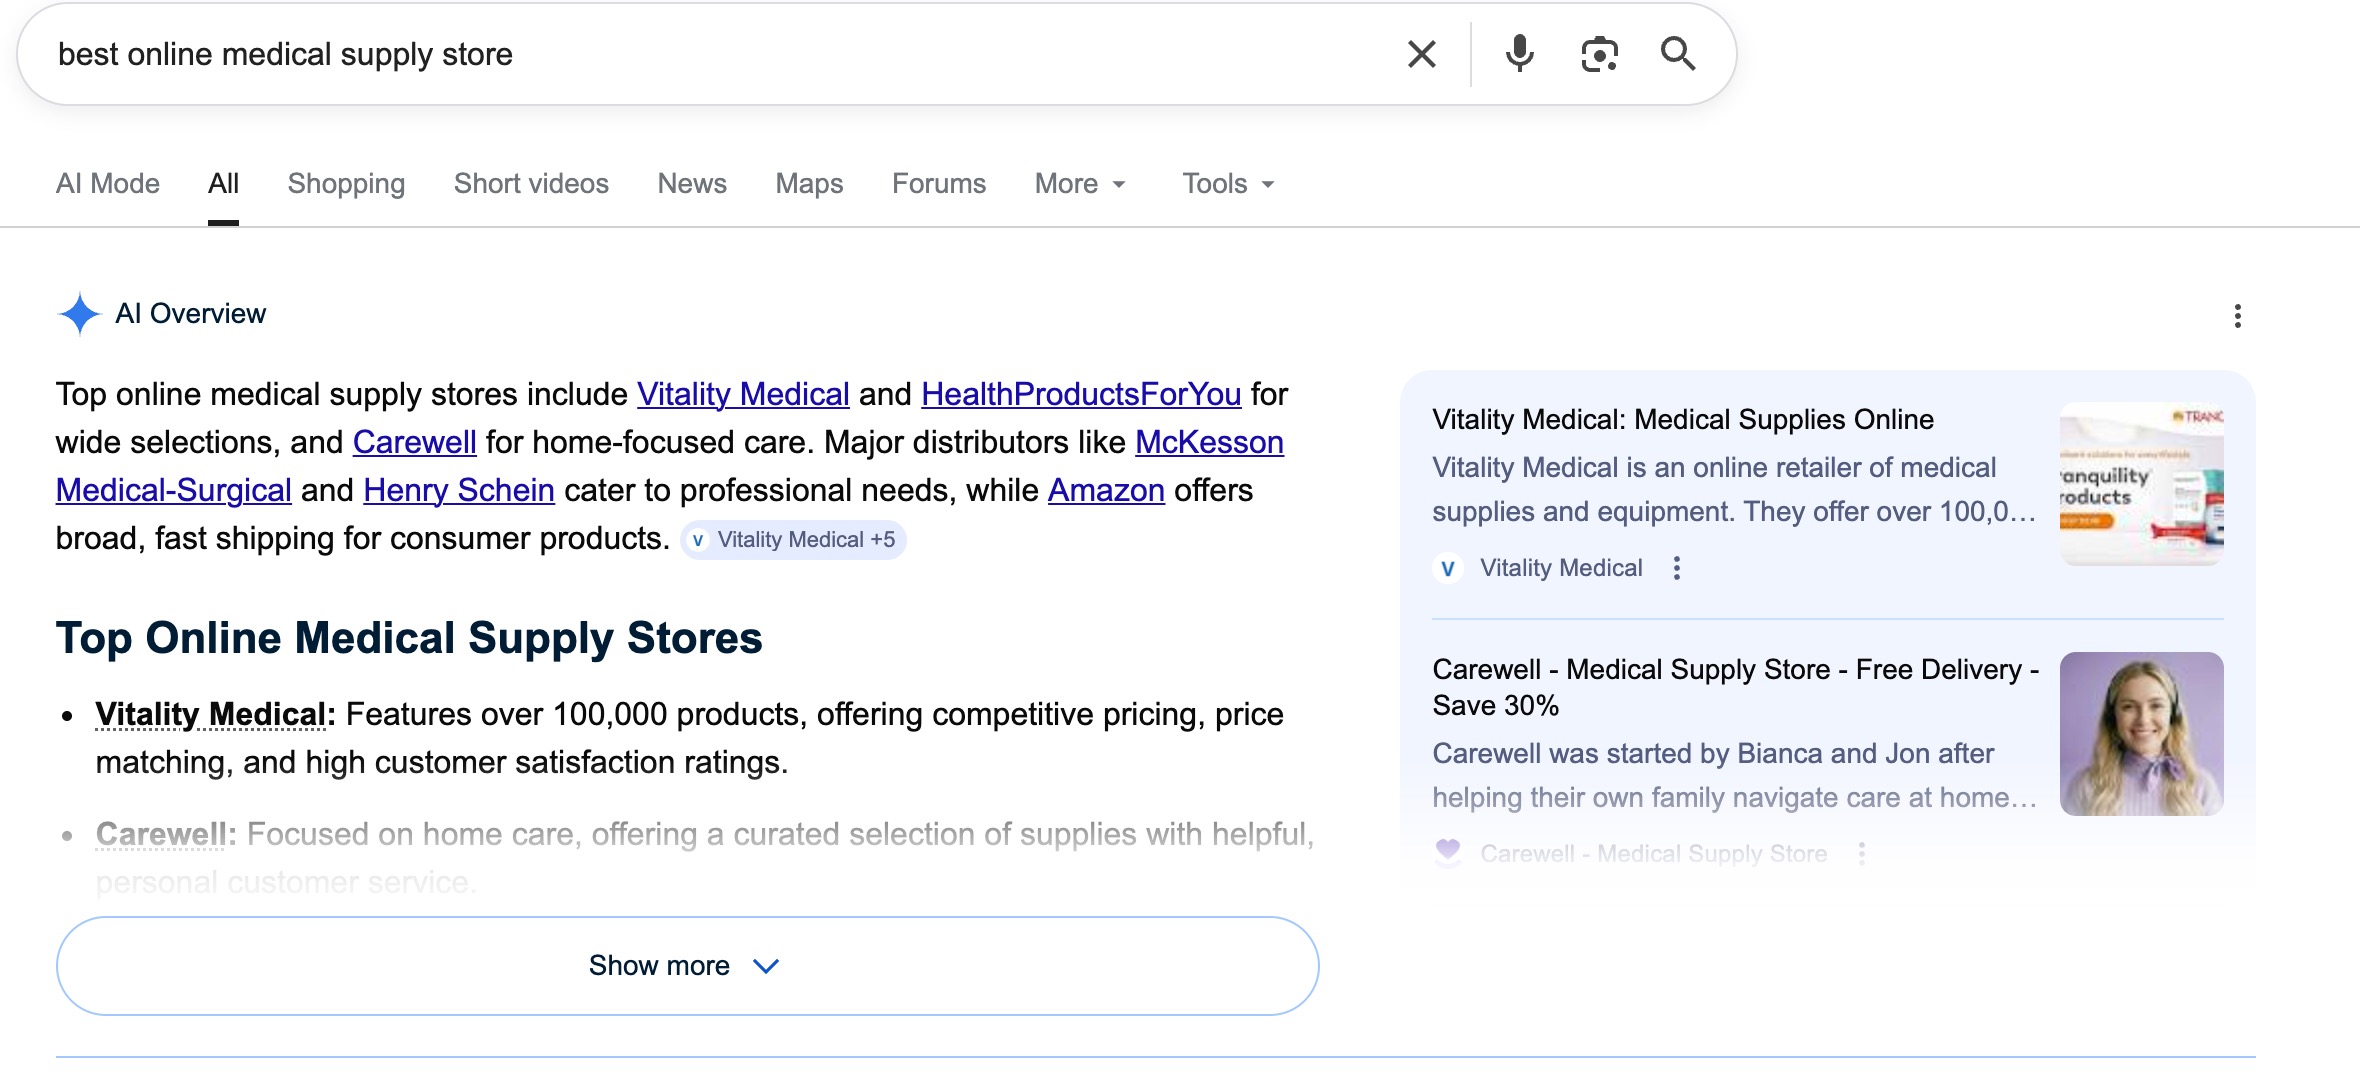Click 'Vitality Medical' site name under first source card
The height and width of the screenshot is (1086, 2360).
[x=1561, y=568]
